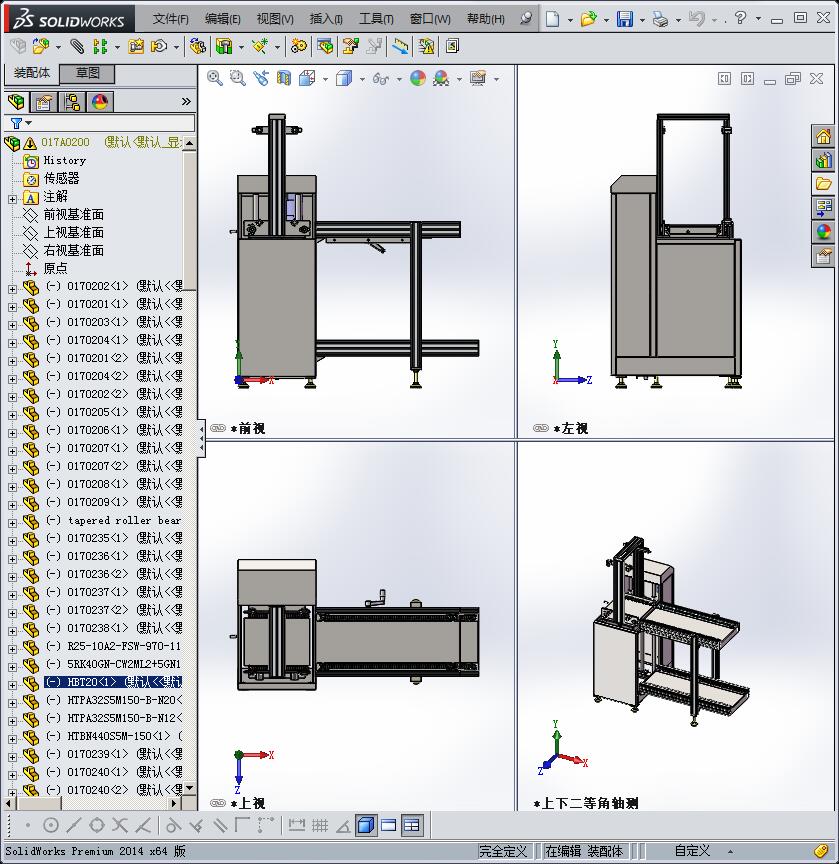The width and height of the screenshot is (839, 864).
Task: Open the 帮助(H) menu
Action: (485, 19)
